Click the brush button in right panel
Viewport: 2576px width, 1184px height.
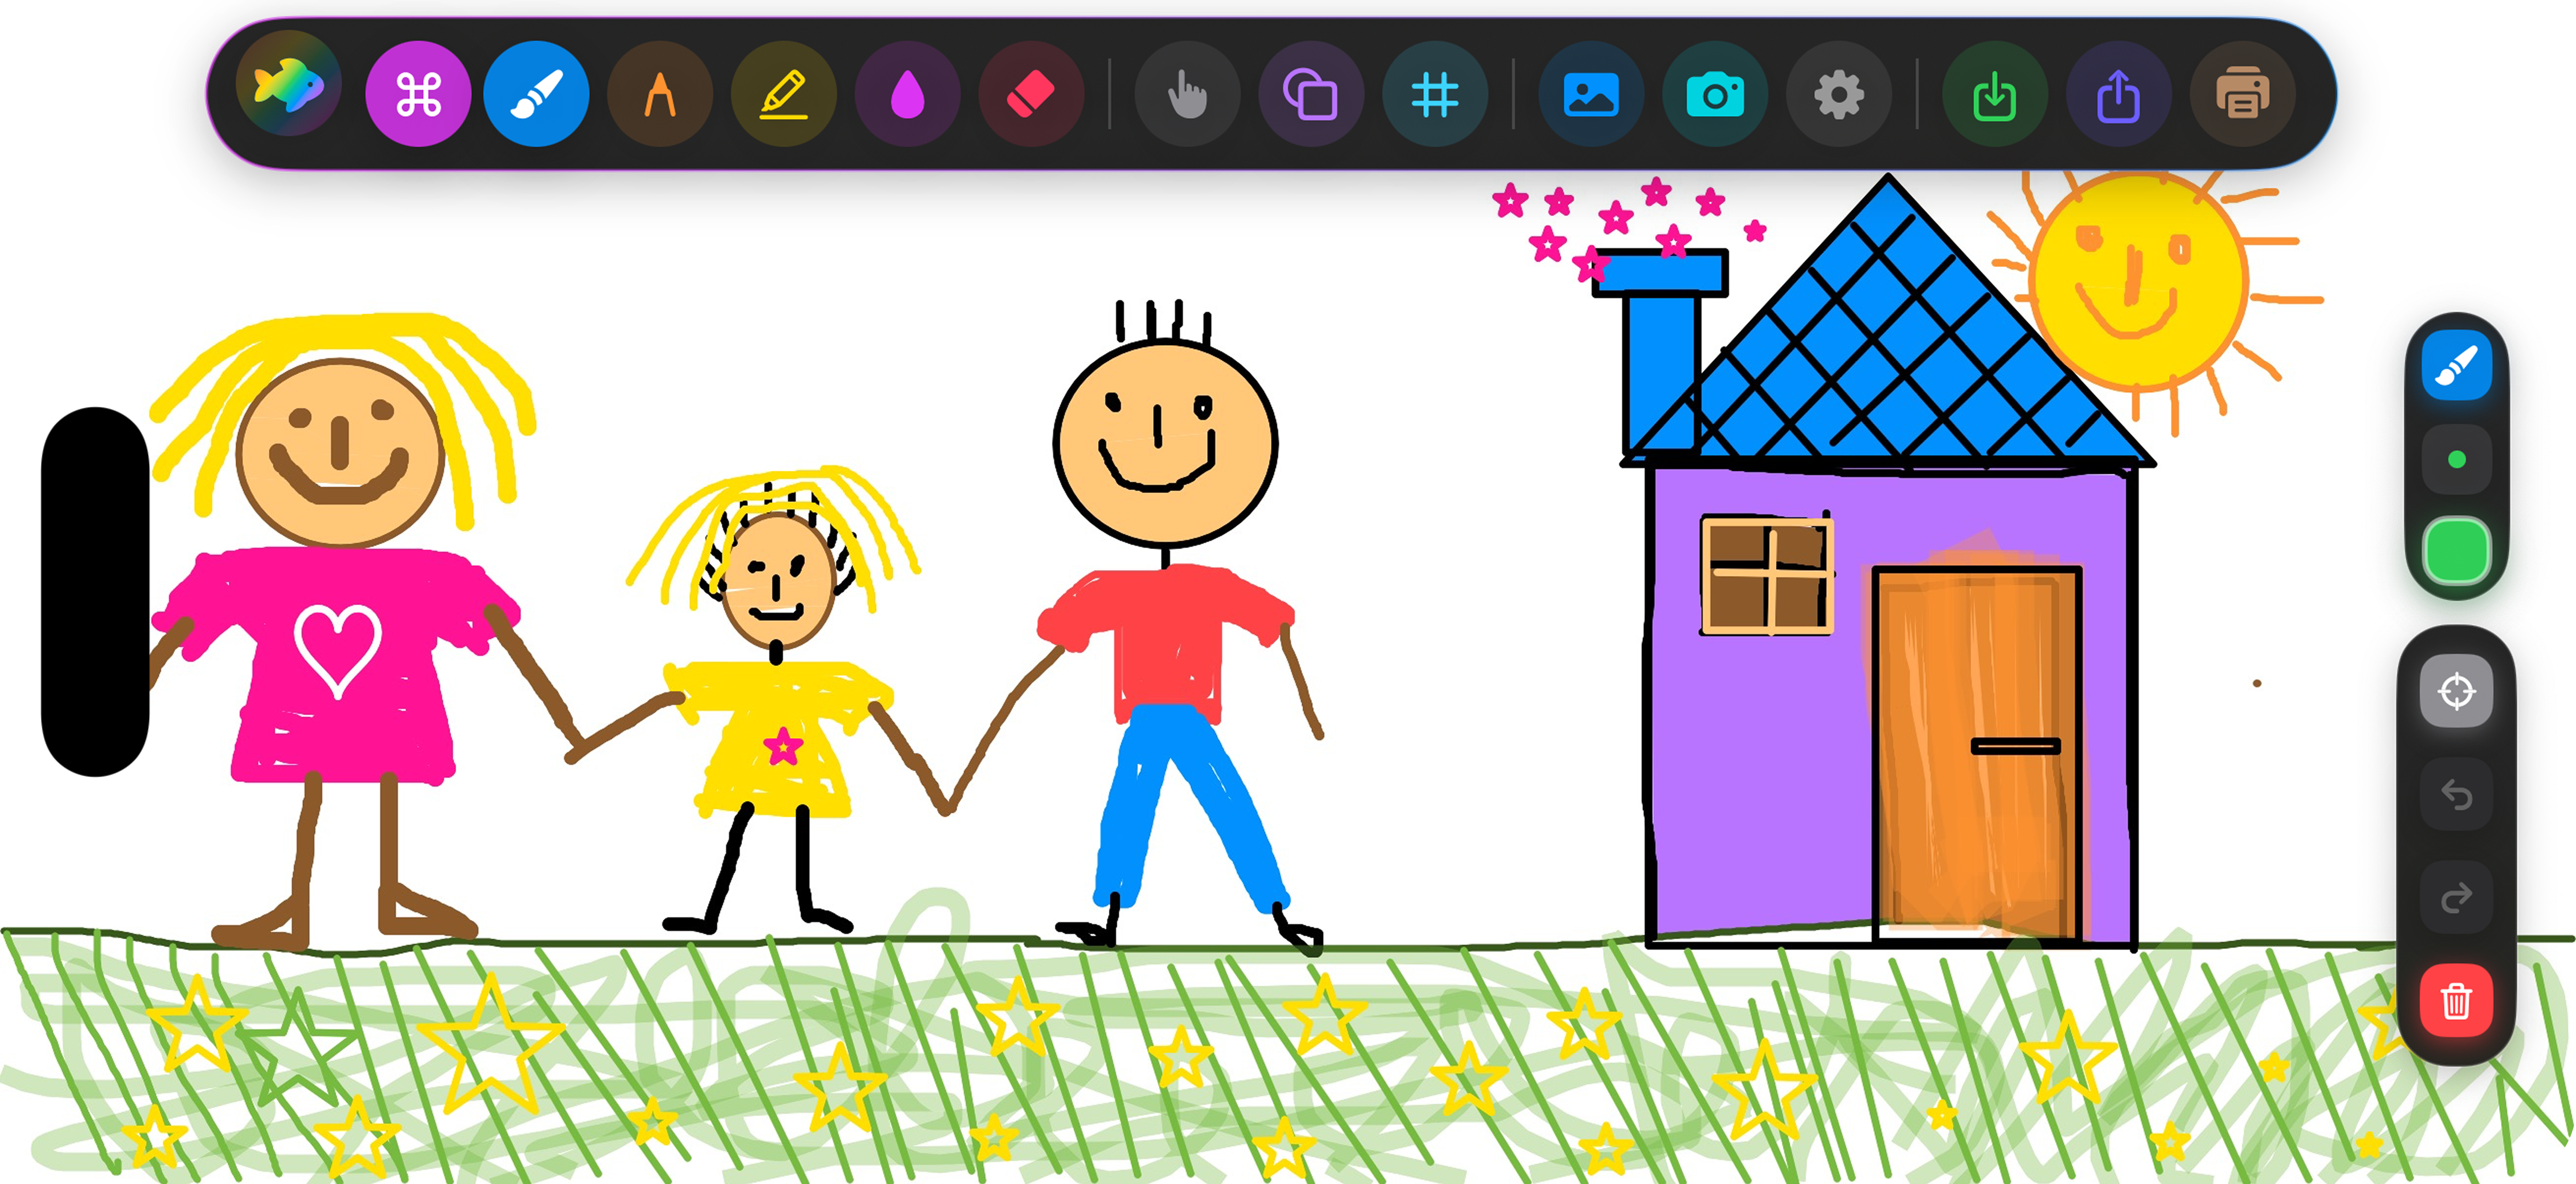point(2457,365)
